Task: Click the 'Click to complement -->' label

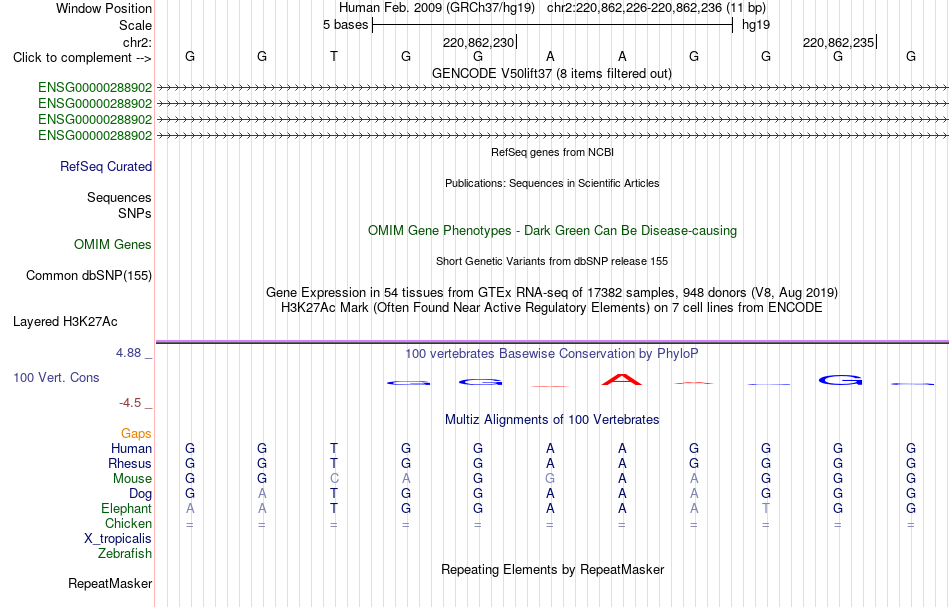Action: [x=82, y=58]
